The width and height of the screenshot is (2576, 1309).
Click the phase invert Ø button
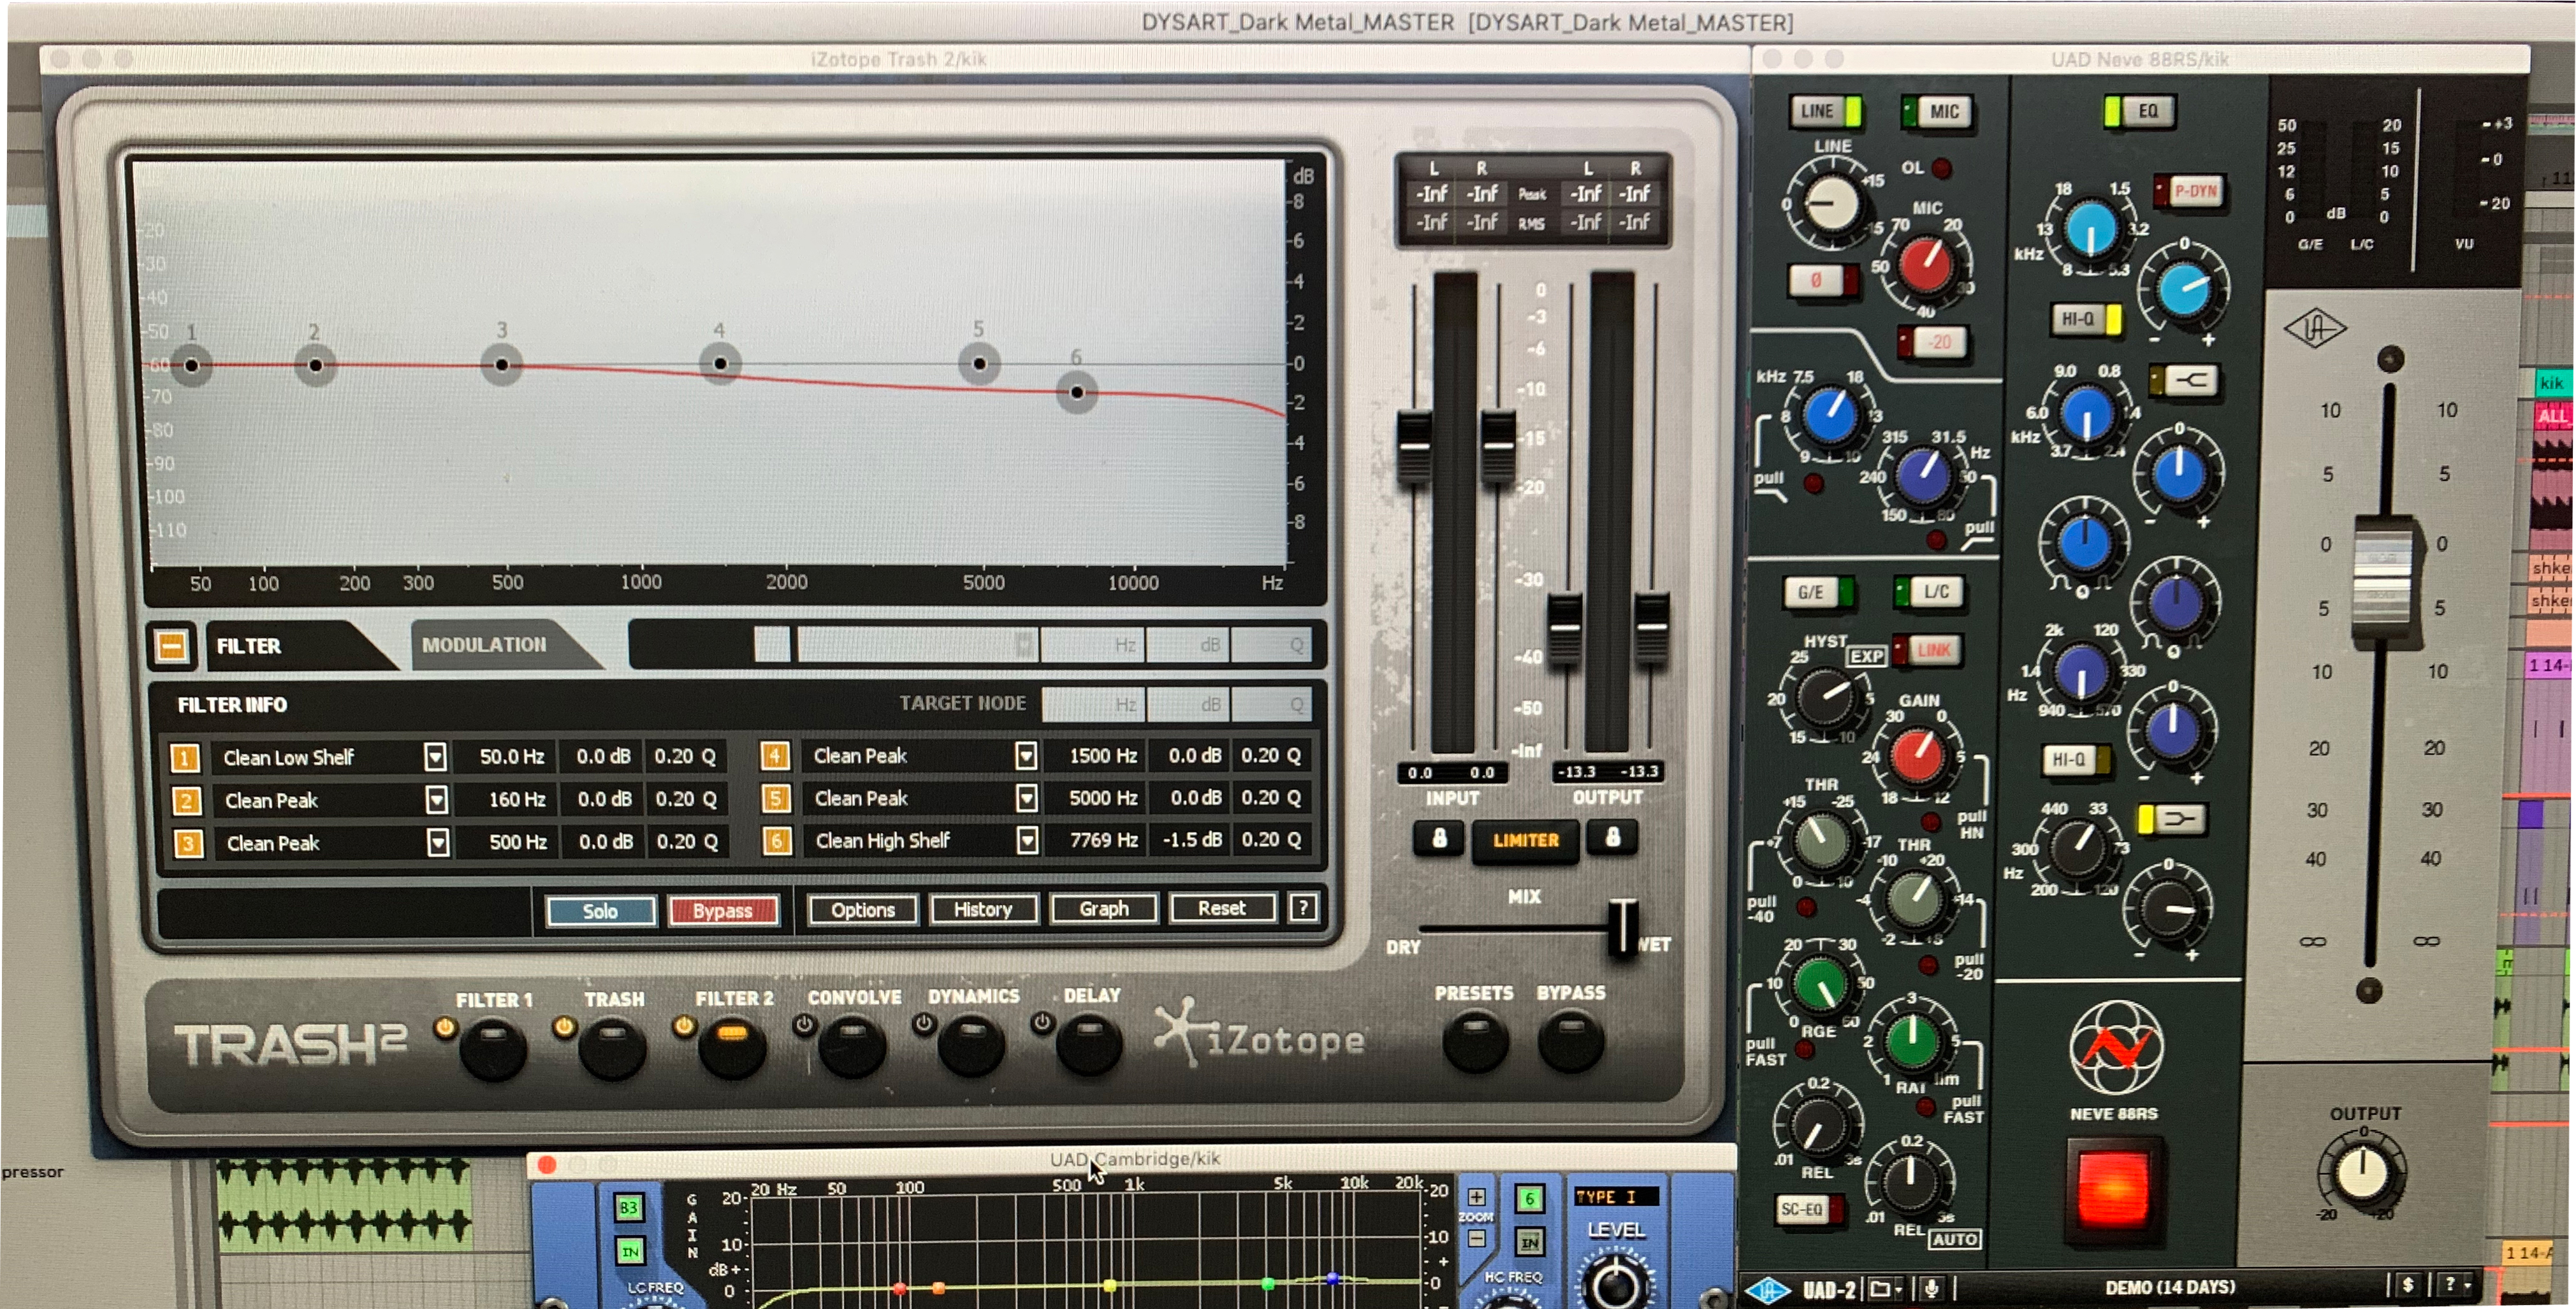click(x=1817, y=280)
